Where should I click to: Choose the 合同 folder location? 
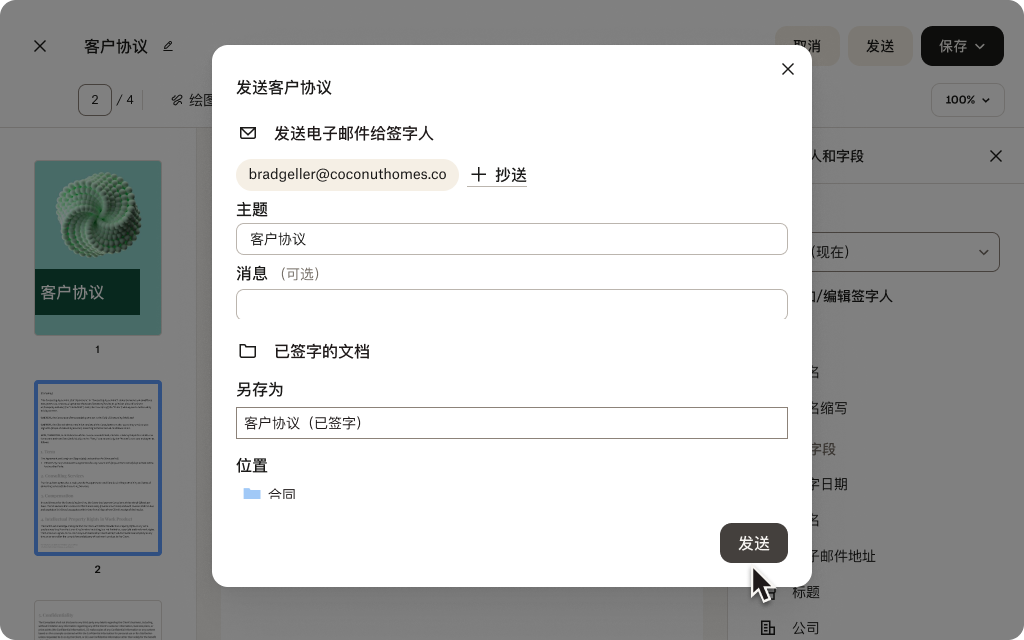click(x=270, y=493)
